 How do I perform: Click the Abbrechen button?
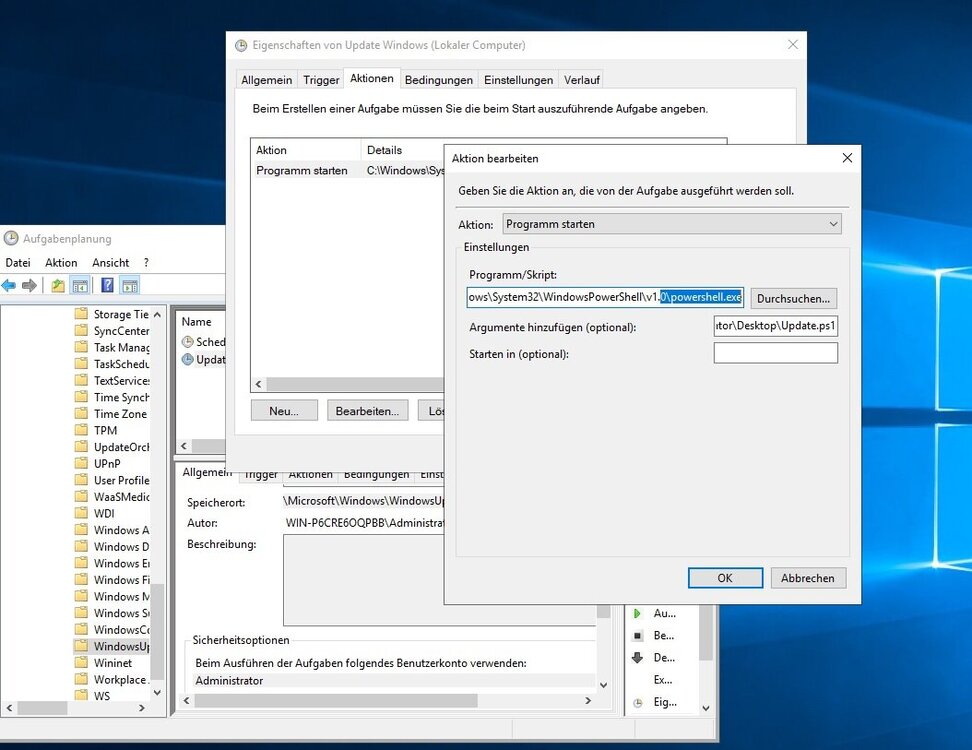pos(807,578)
